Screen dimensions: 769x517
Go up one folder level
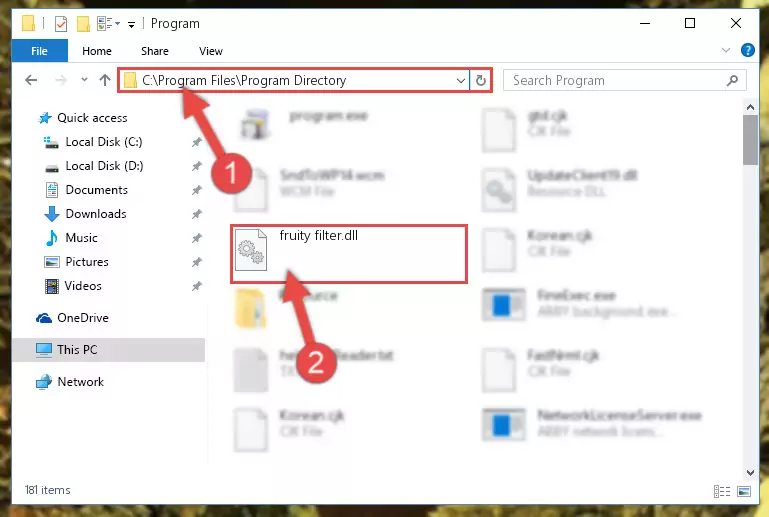(x=104, y=80)
